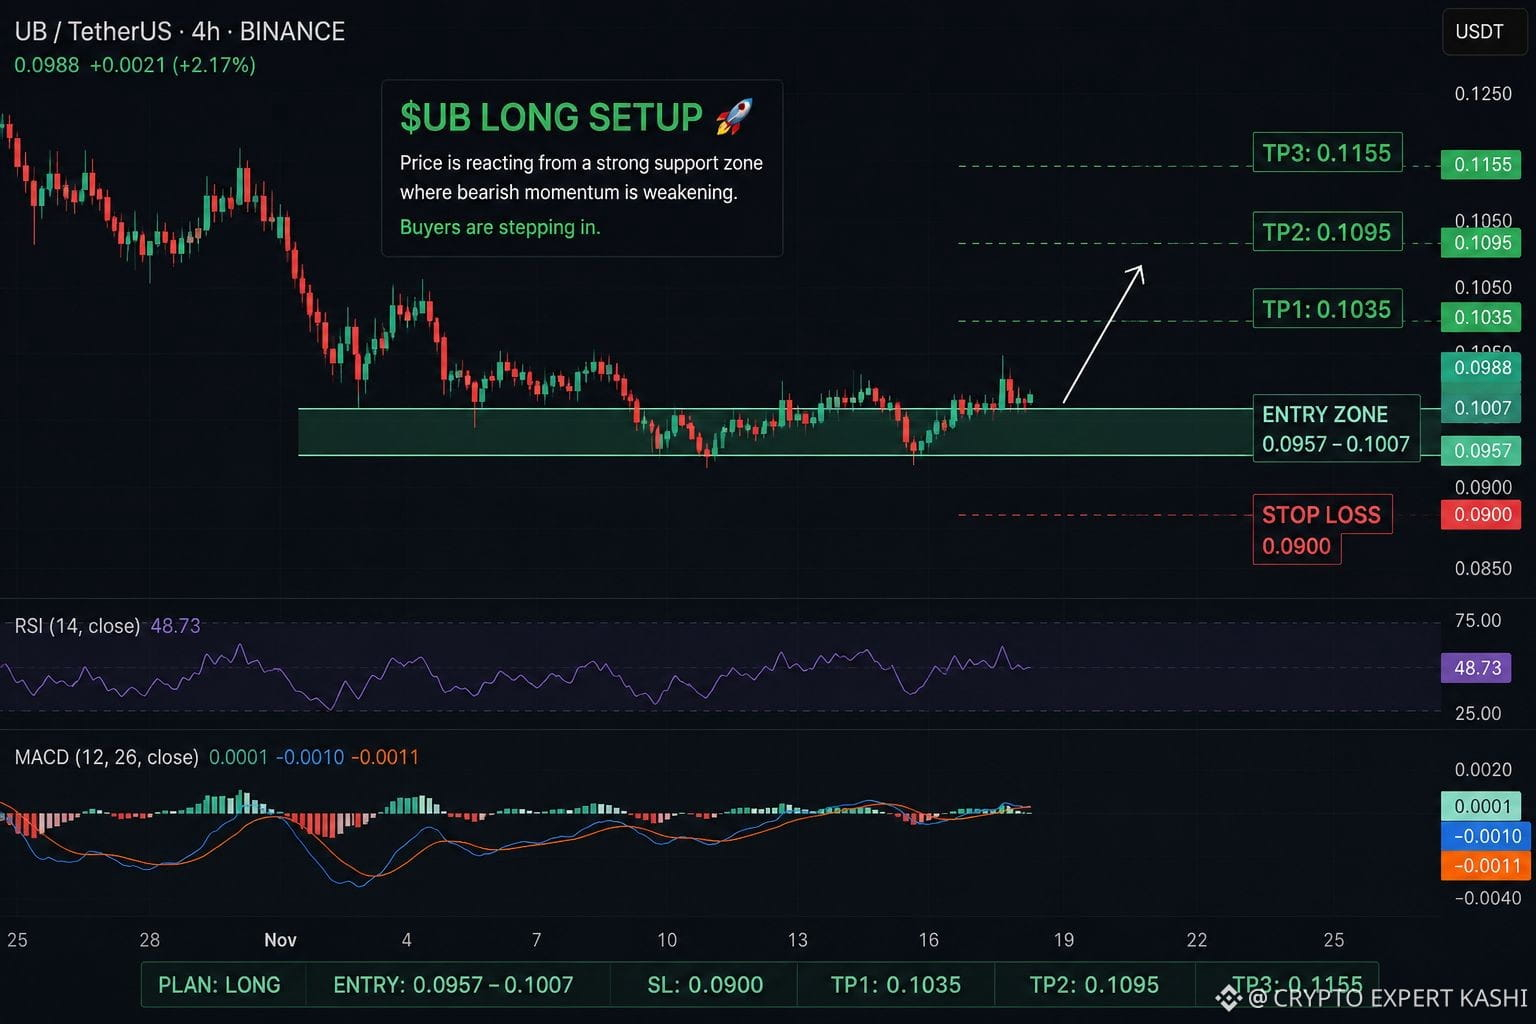1536x1024 pixels.
Task: Click the green 0.1095 price-axis tag
Action: click(x=1481, y=243)
